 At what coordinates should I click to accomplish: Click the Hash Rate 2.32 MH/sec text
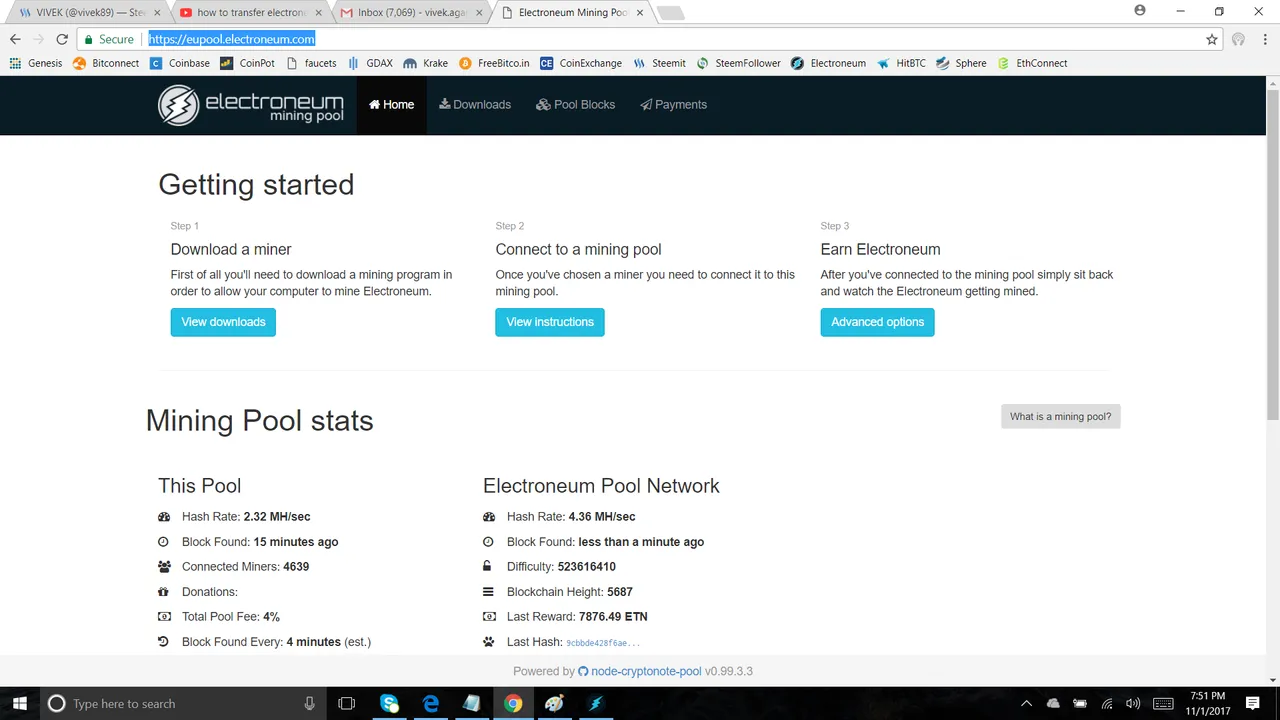(x=246, y=517)
